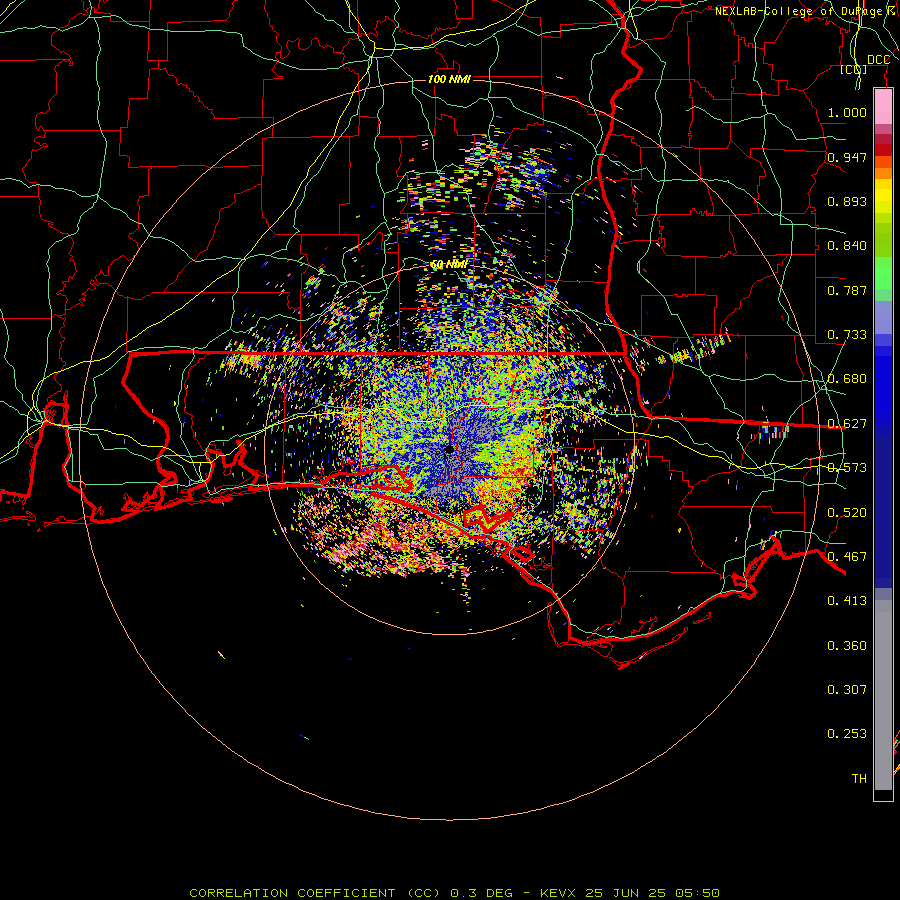Select the 0.787 legend value

click(x=847, y=290)
